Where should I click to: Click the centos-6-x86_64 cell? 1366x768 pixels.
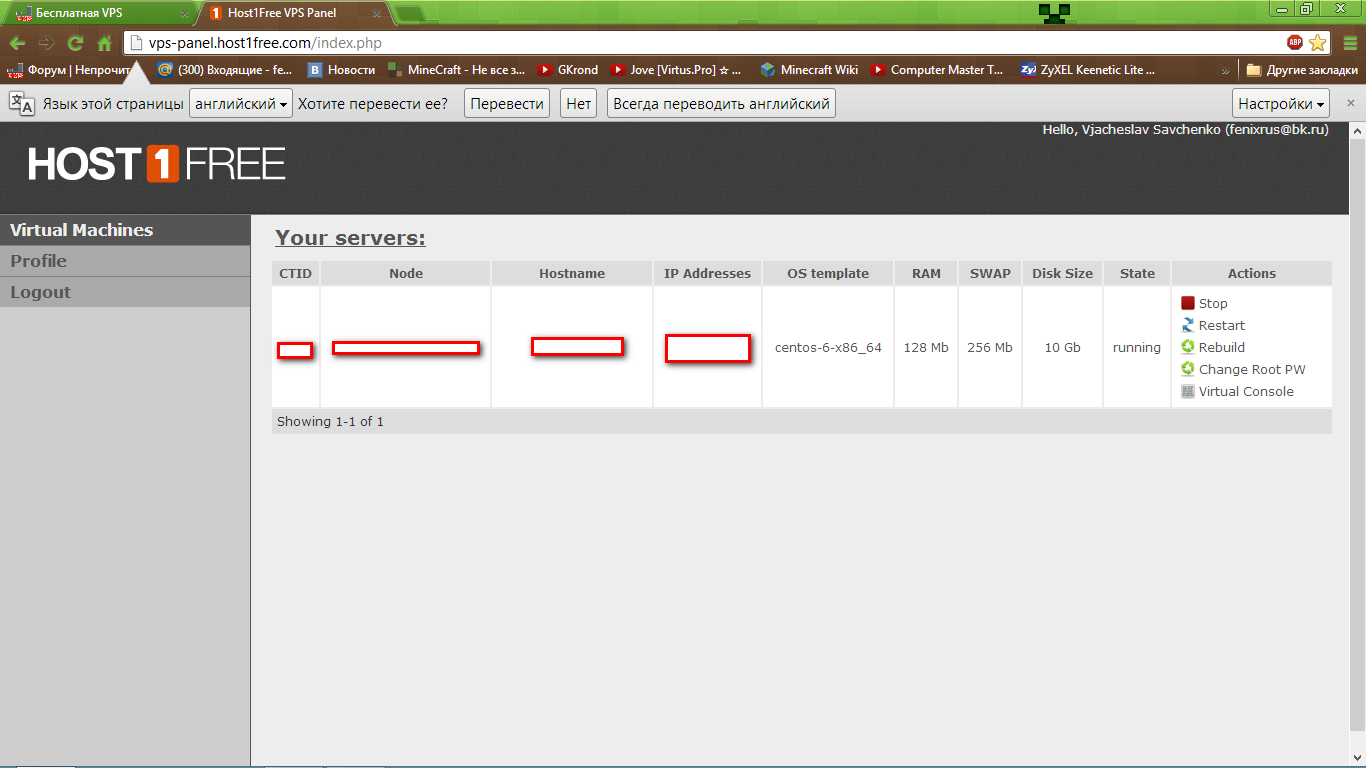[828, 348]
